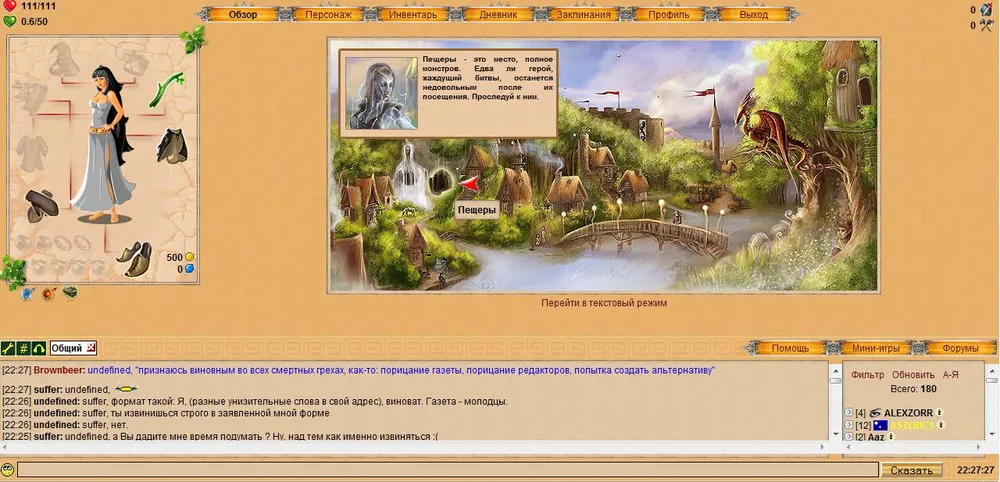Click the Фильтр link in player list
The image size is (1000, 482).
[x=868, y=375]
